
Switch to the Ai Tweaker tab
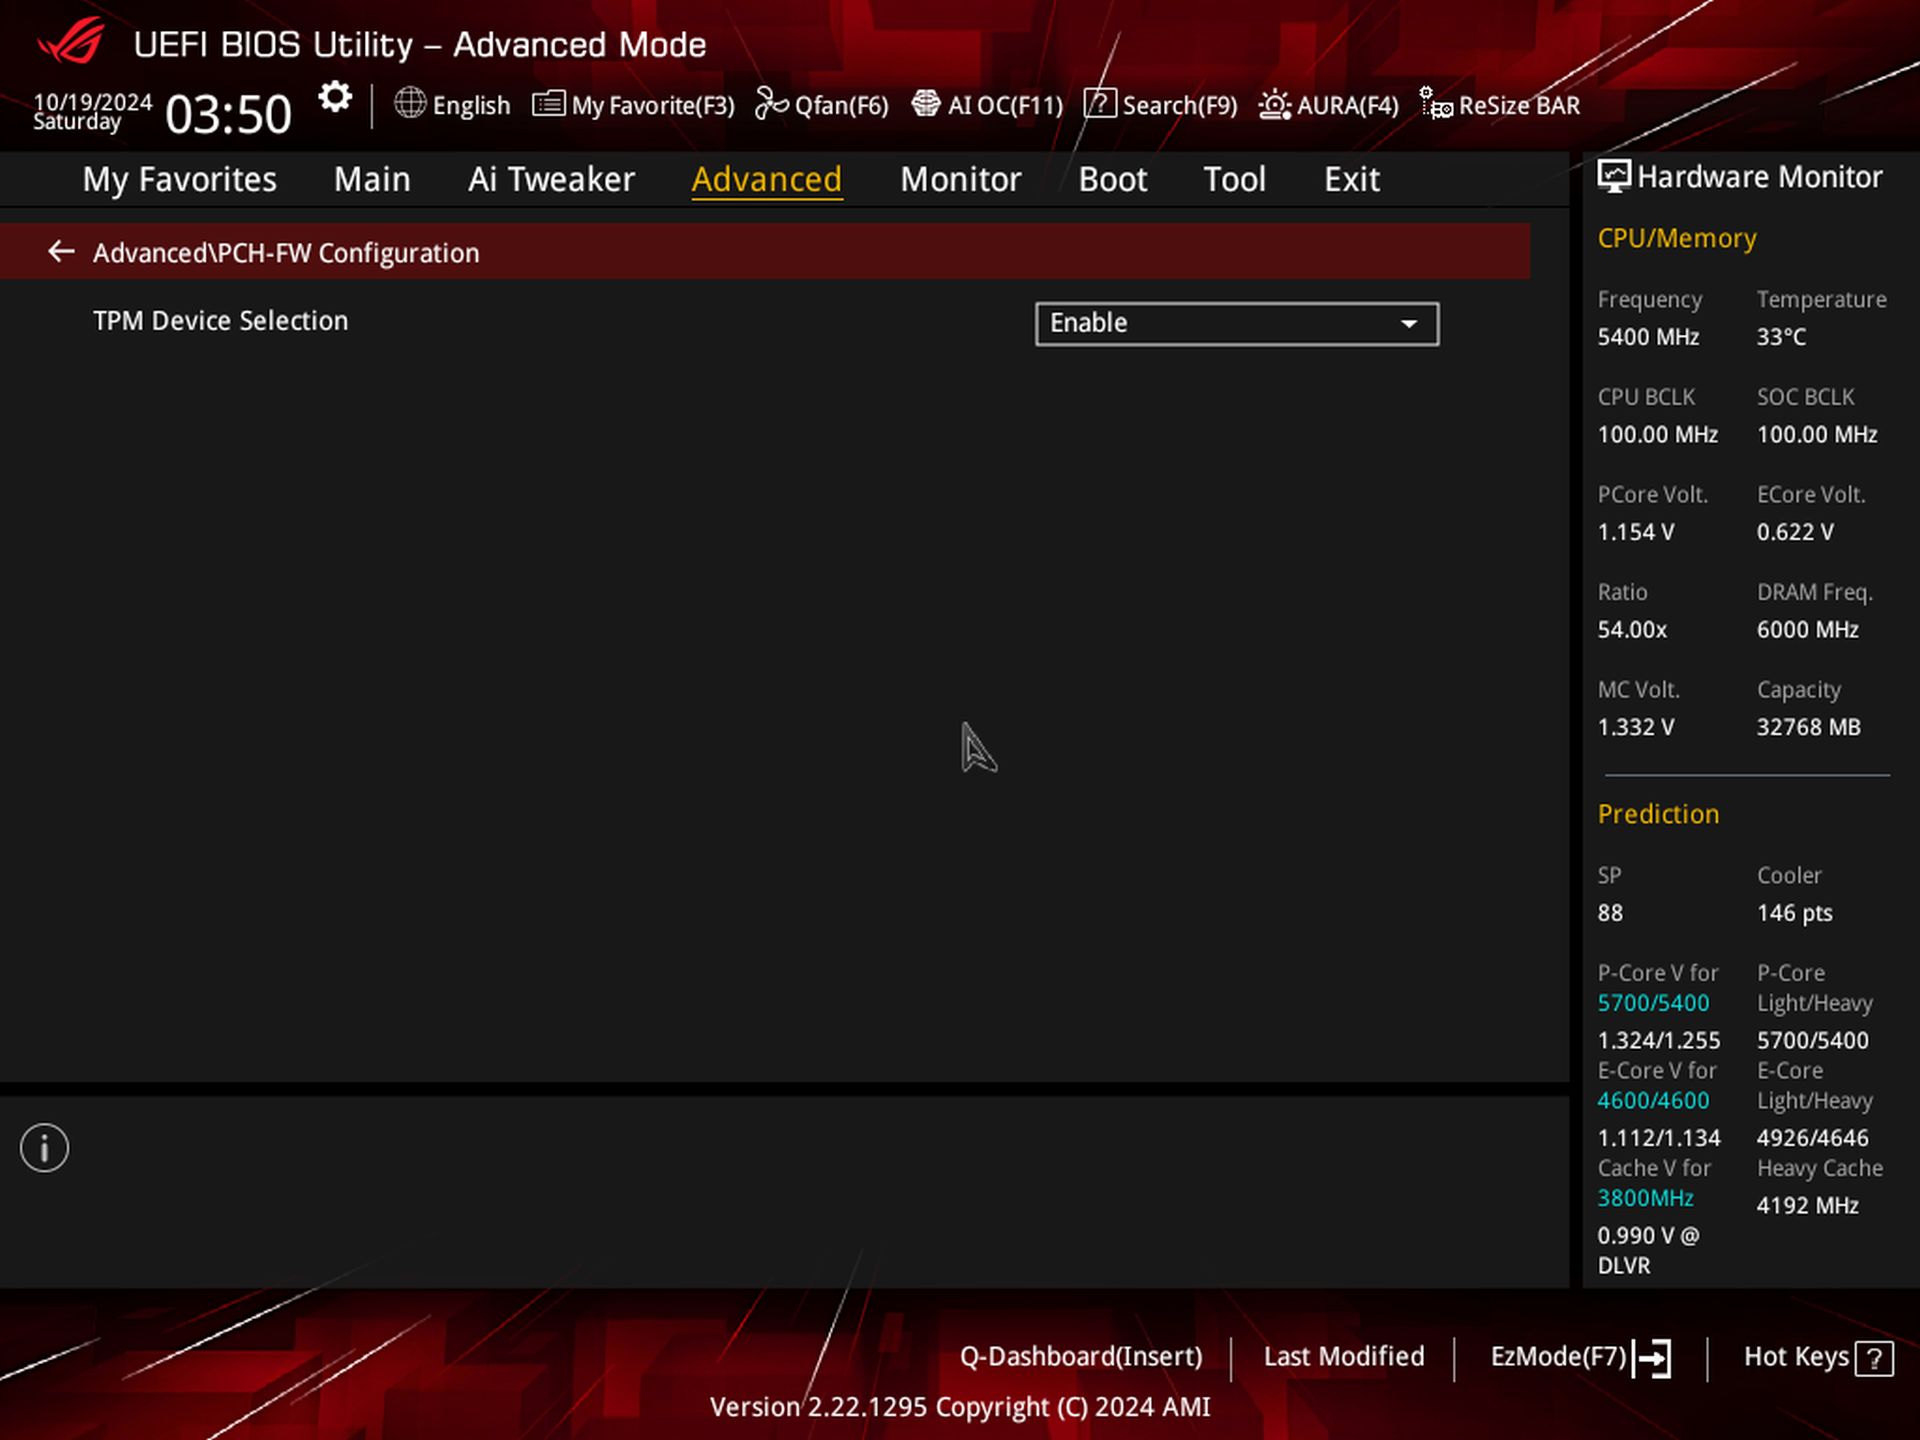(x=551, y=180)
